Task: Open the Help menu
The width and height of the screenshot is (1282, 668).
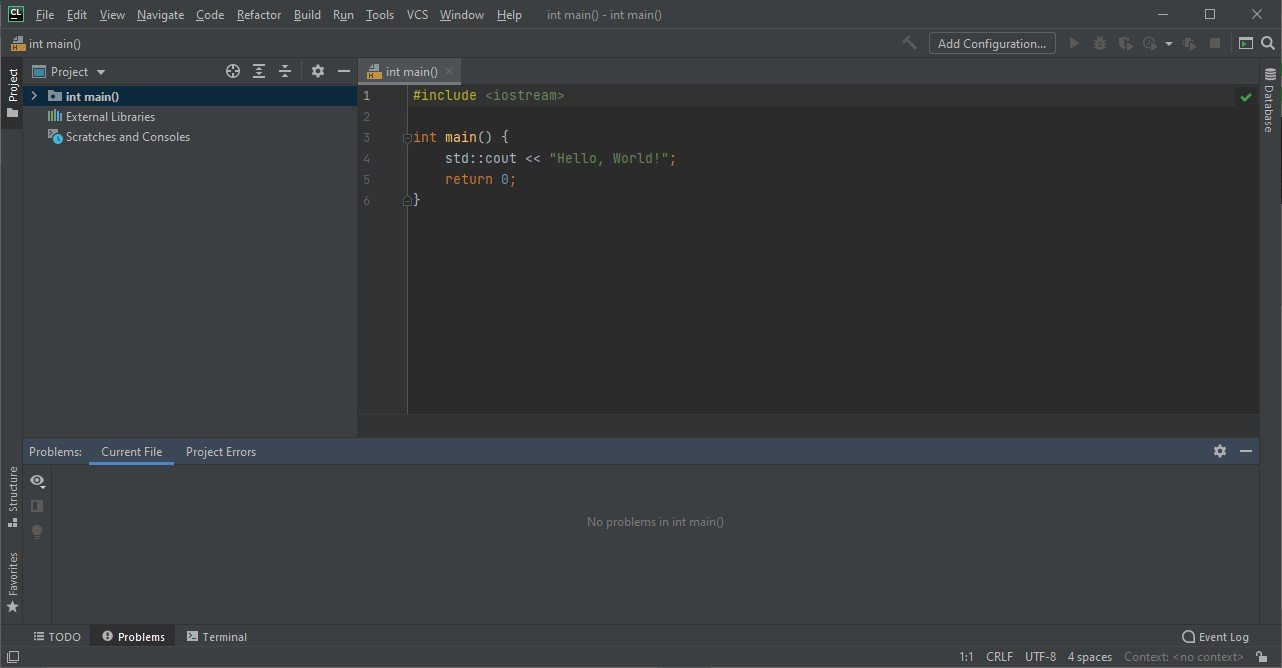Action: [509, 15]
